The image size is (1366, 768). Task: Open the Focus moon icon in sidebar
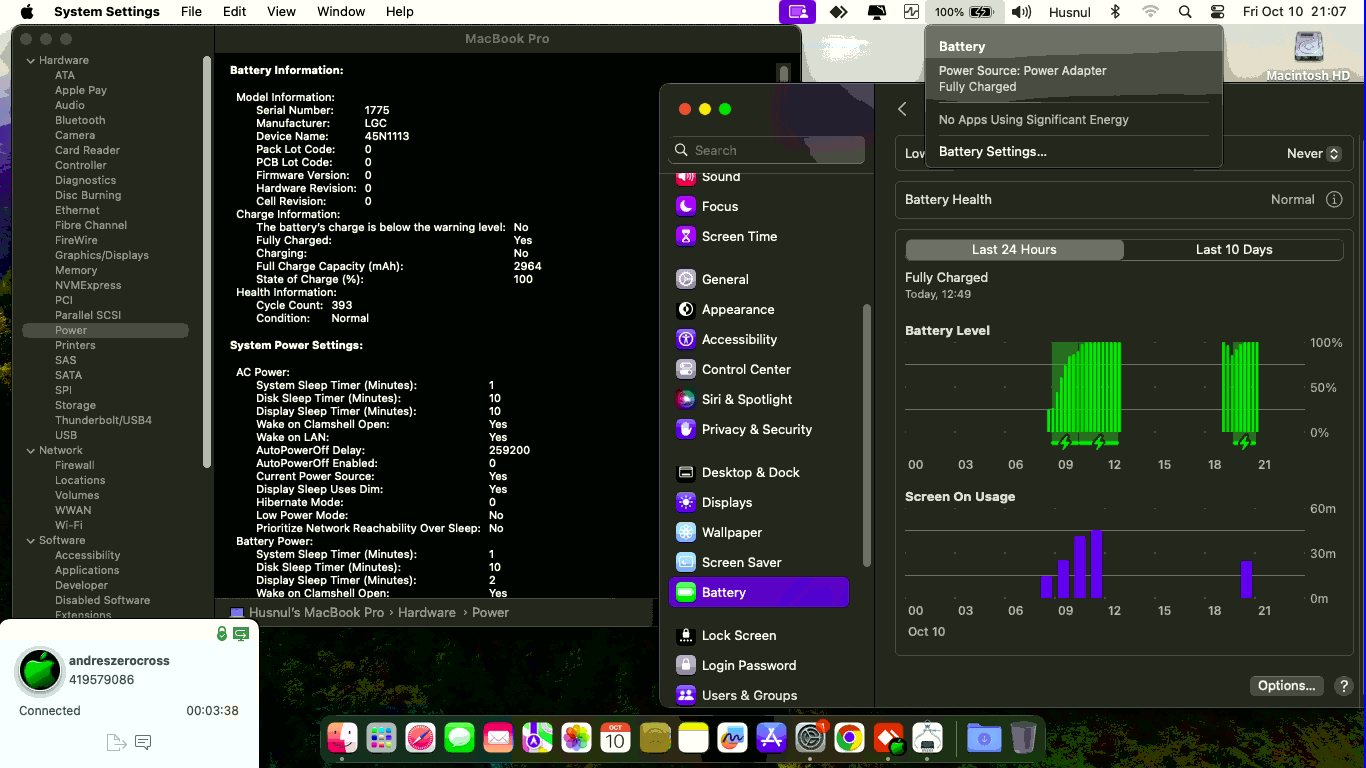(x=685, y=206)
